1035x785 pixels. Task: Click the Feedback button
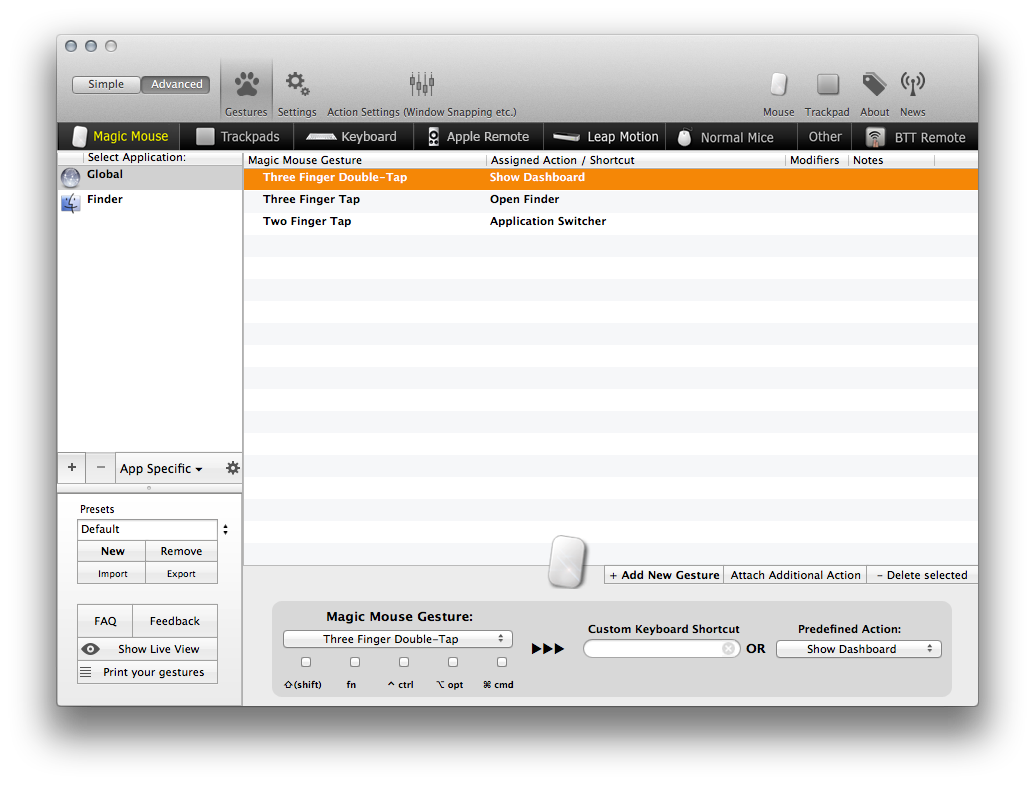pyautogui.click(x=175, y=621)
